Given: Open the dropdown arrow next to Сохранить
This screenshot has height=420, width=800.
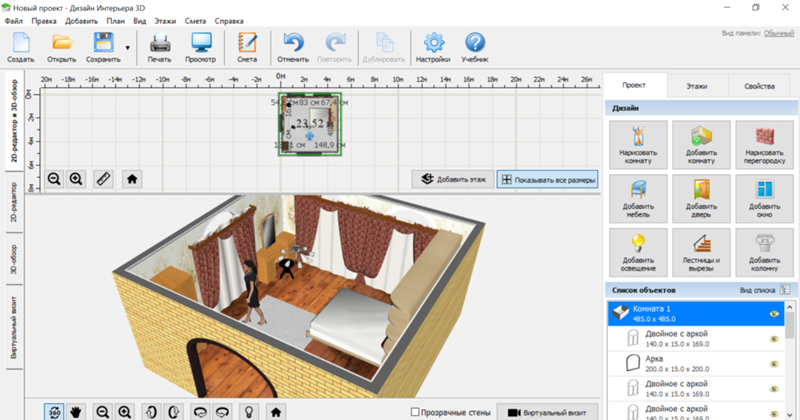Looking at the screenshot, I should [128, 47].
